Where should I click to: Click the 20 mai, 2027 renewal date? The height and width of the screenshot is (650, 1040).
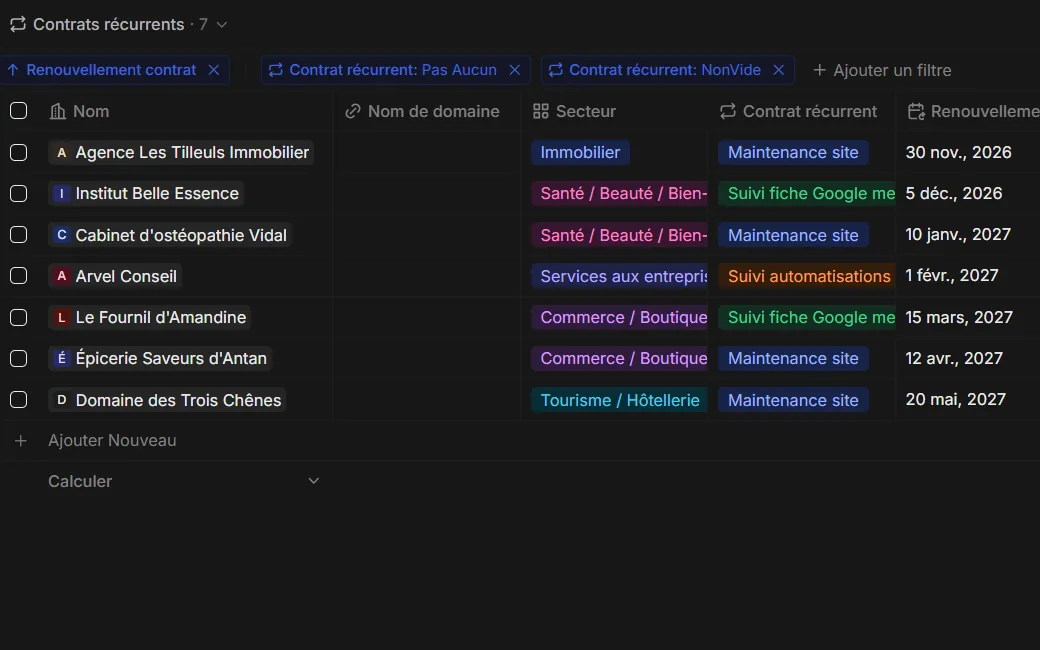pyautogui.click(x=956, y=400)
